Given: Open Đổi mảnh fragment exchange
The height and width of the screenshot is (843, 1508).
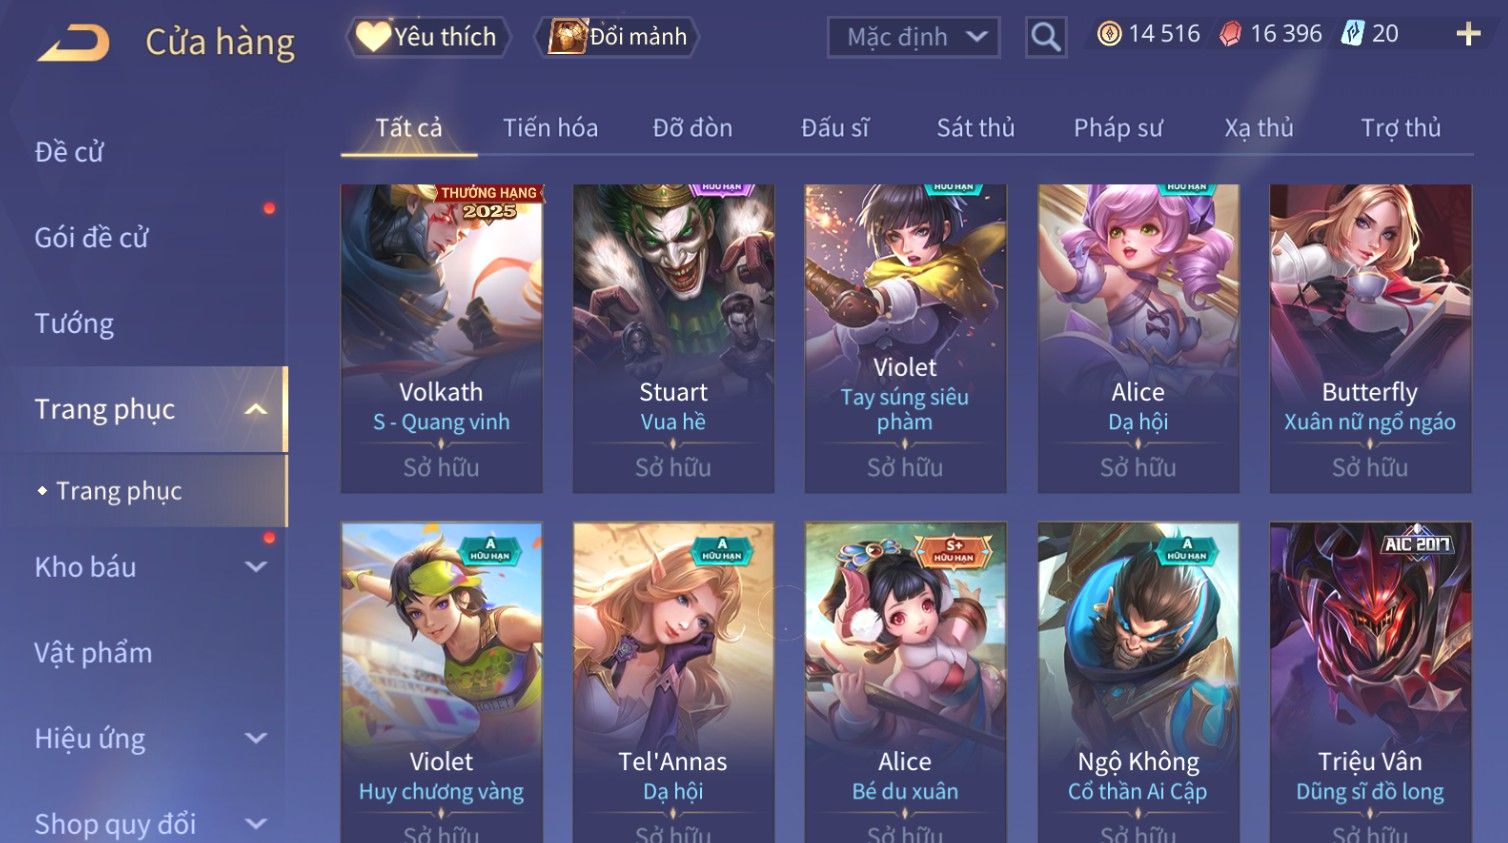Looking at the screenshot, I should pyautogui.click(x=617, y=37).
